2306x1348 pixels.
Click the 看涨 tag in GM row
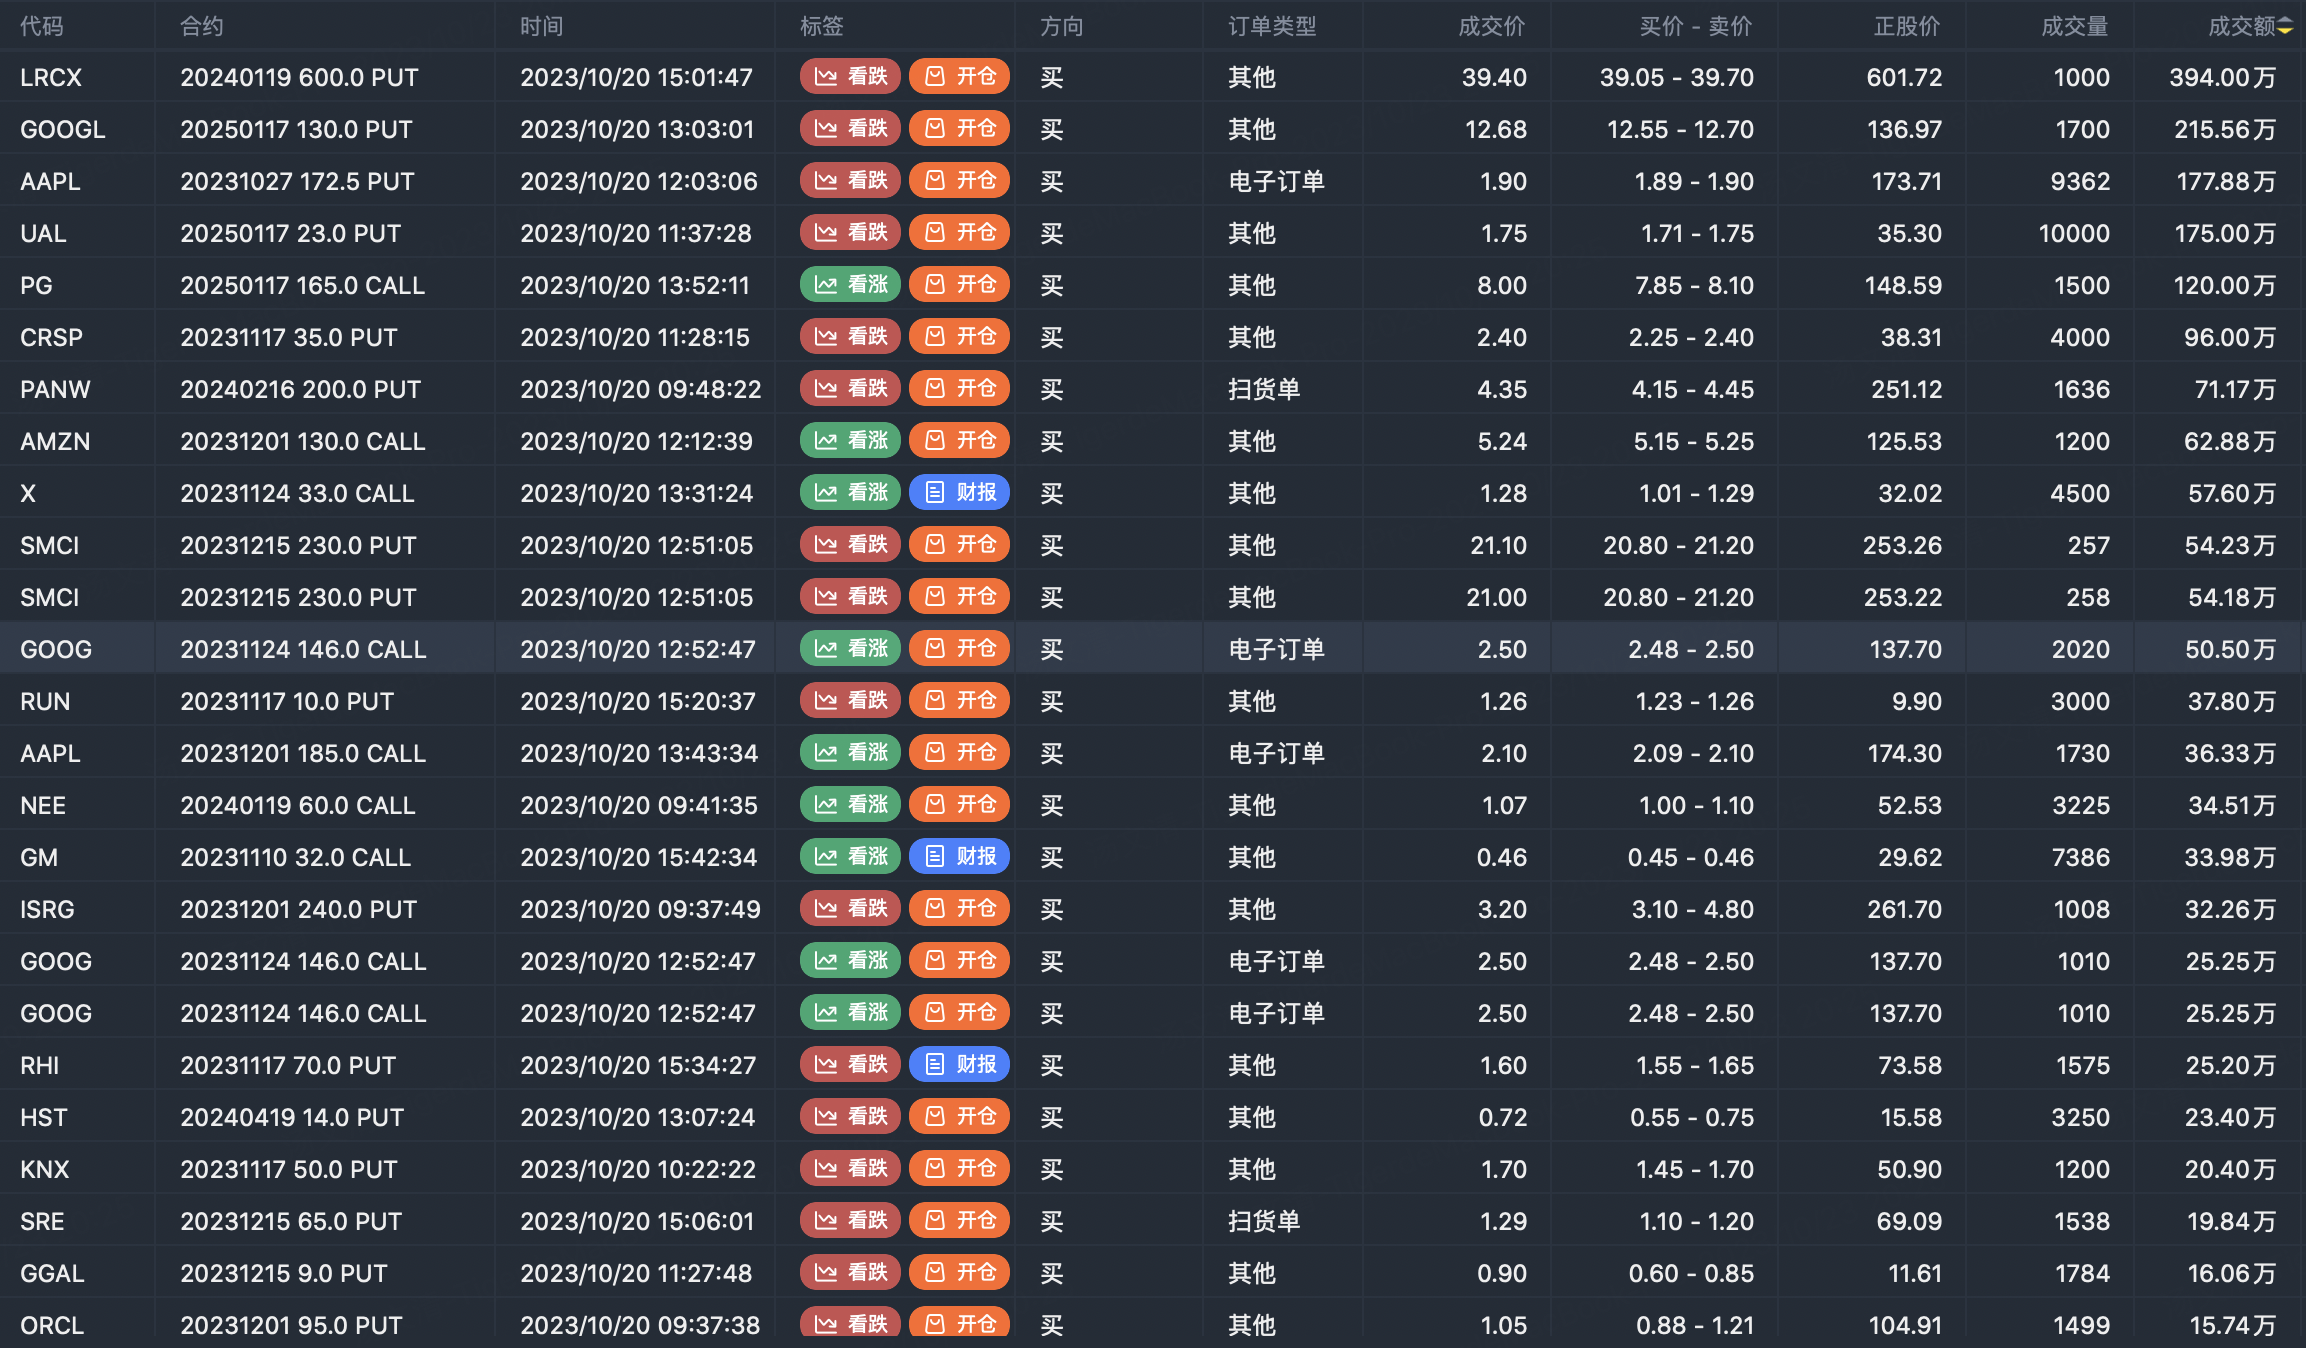click(x=850, y=857)
